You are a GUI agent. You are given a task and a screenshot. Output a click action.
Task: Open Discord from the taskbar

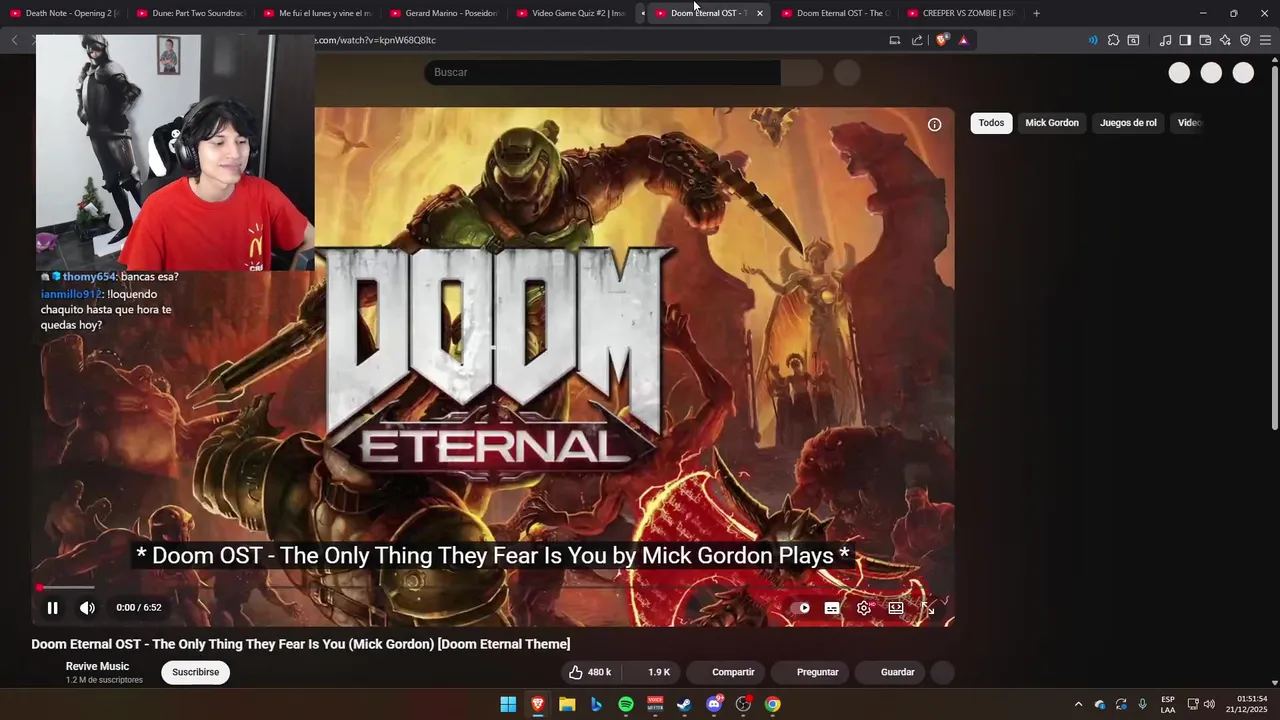click(x=714, y=704)
